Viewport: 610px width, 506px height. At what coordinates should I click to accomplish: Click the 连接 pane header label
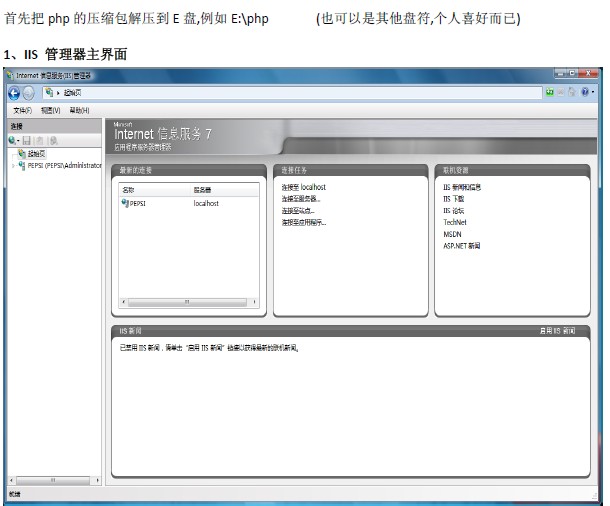pos(16,126)
